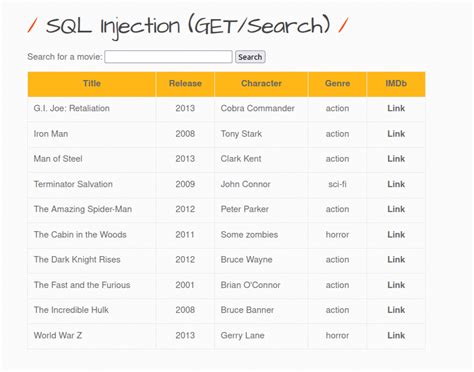Image resolution: width=474 pixels, height=372 pixels.
Task: Click the movie search input field
Action: 168,57
